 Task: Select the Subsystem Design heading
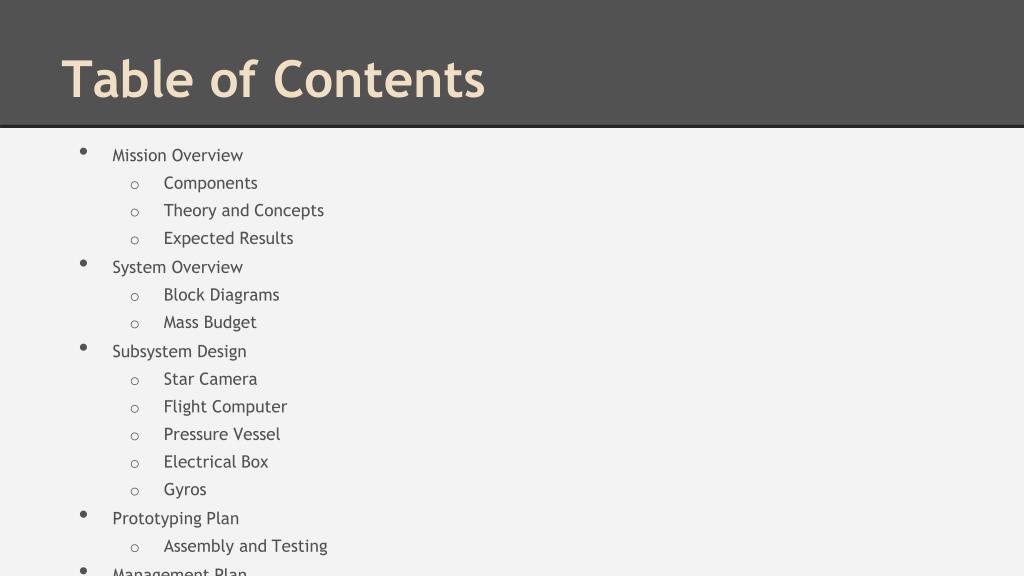(180, 351)
